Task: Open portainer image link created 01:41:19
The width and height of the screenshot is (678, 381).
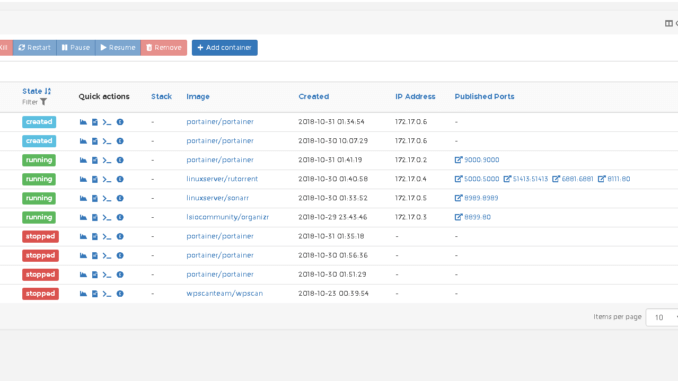Action: [220, 160]
